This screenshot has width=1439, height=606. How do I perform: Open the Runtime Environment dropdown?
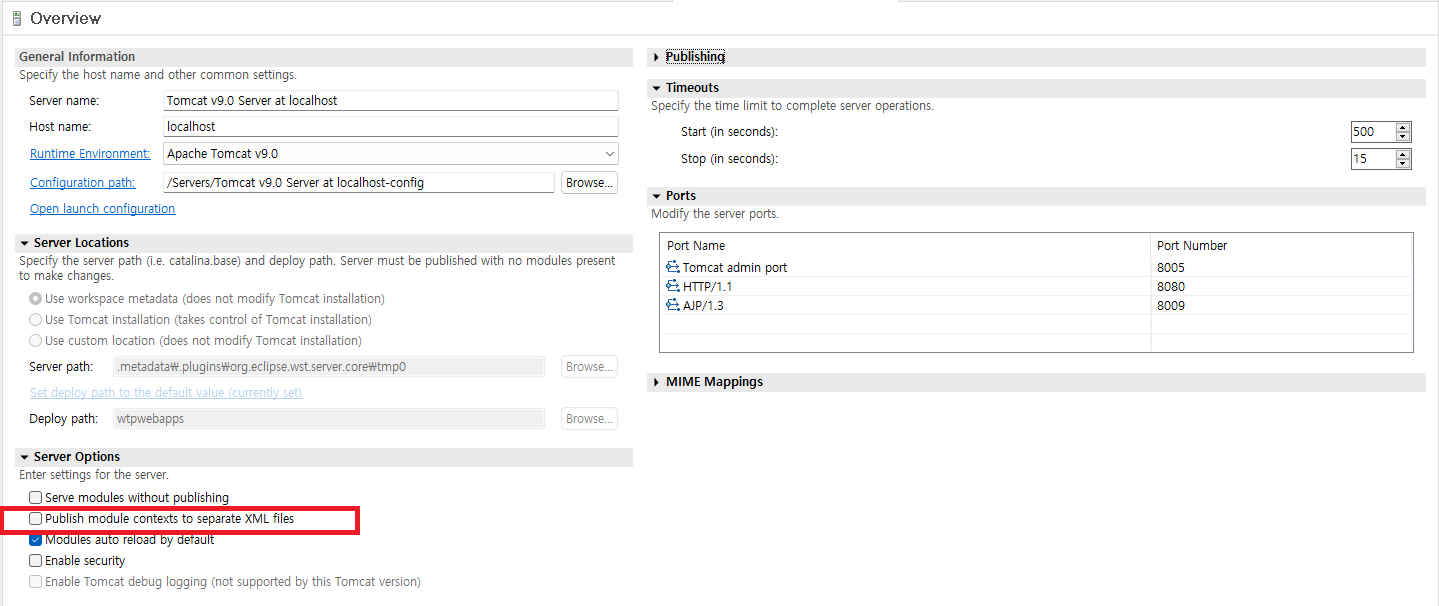[609, 154]
